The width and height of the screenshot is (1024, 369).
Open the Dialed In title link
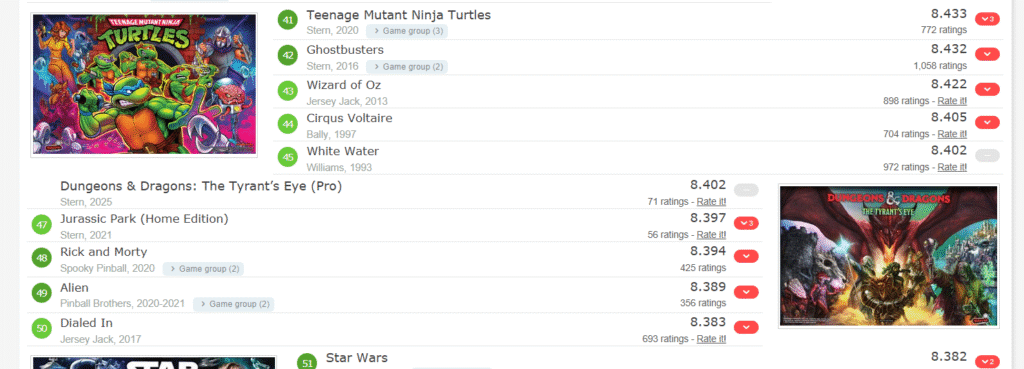point(86,323)
